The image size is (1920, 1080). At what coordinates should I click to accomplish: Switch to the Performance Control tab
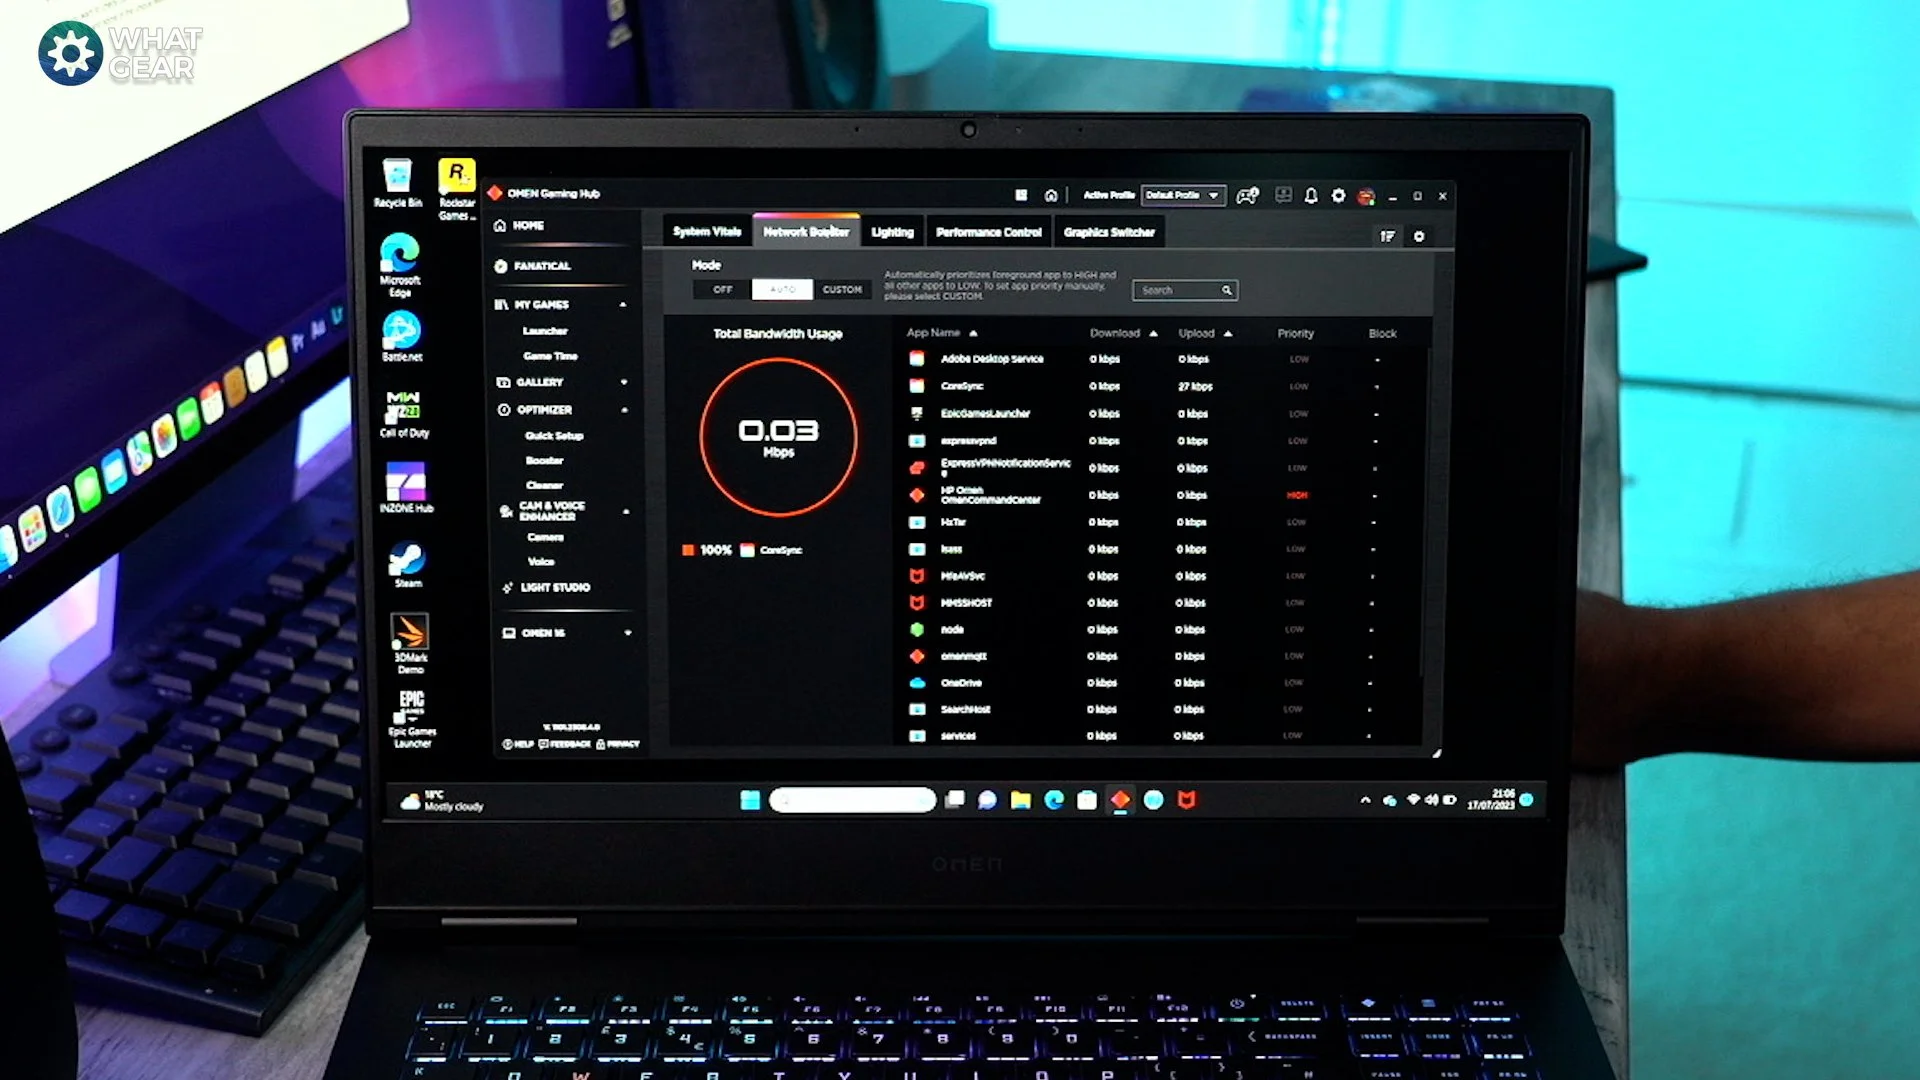click(989, 232)
